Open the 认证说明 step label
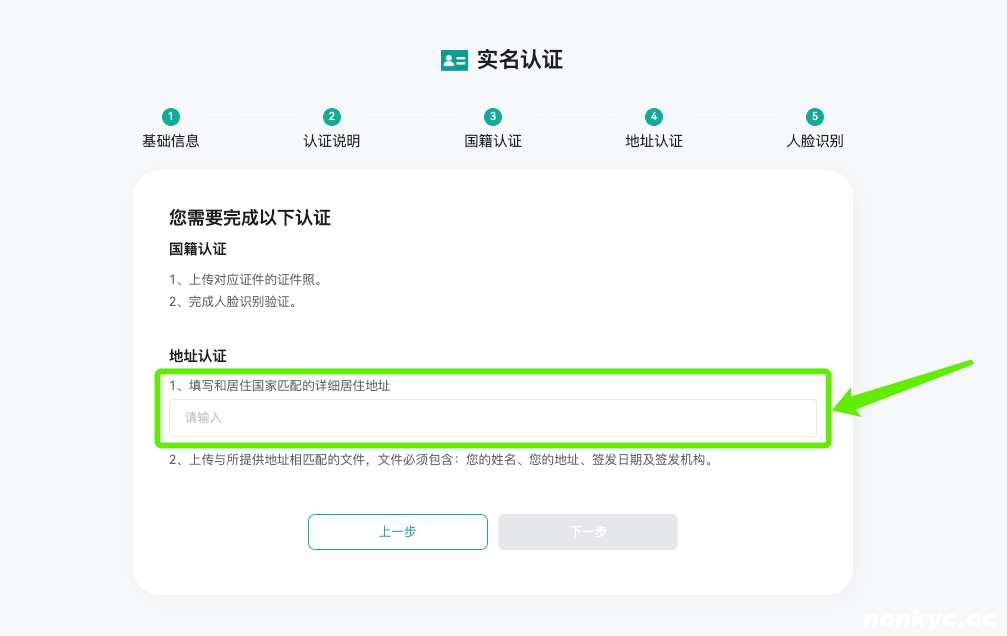 332,141
